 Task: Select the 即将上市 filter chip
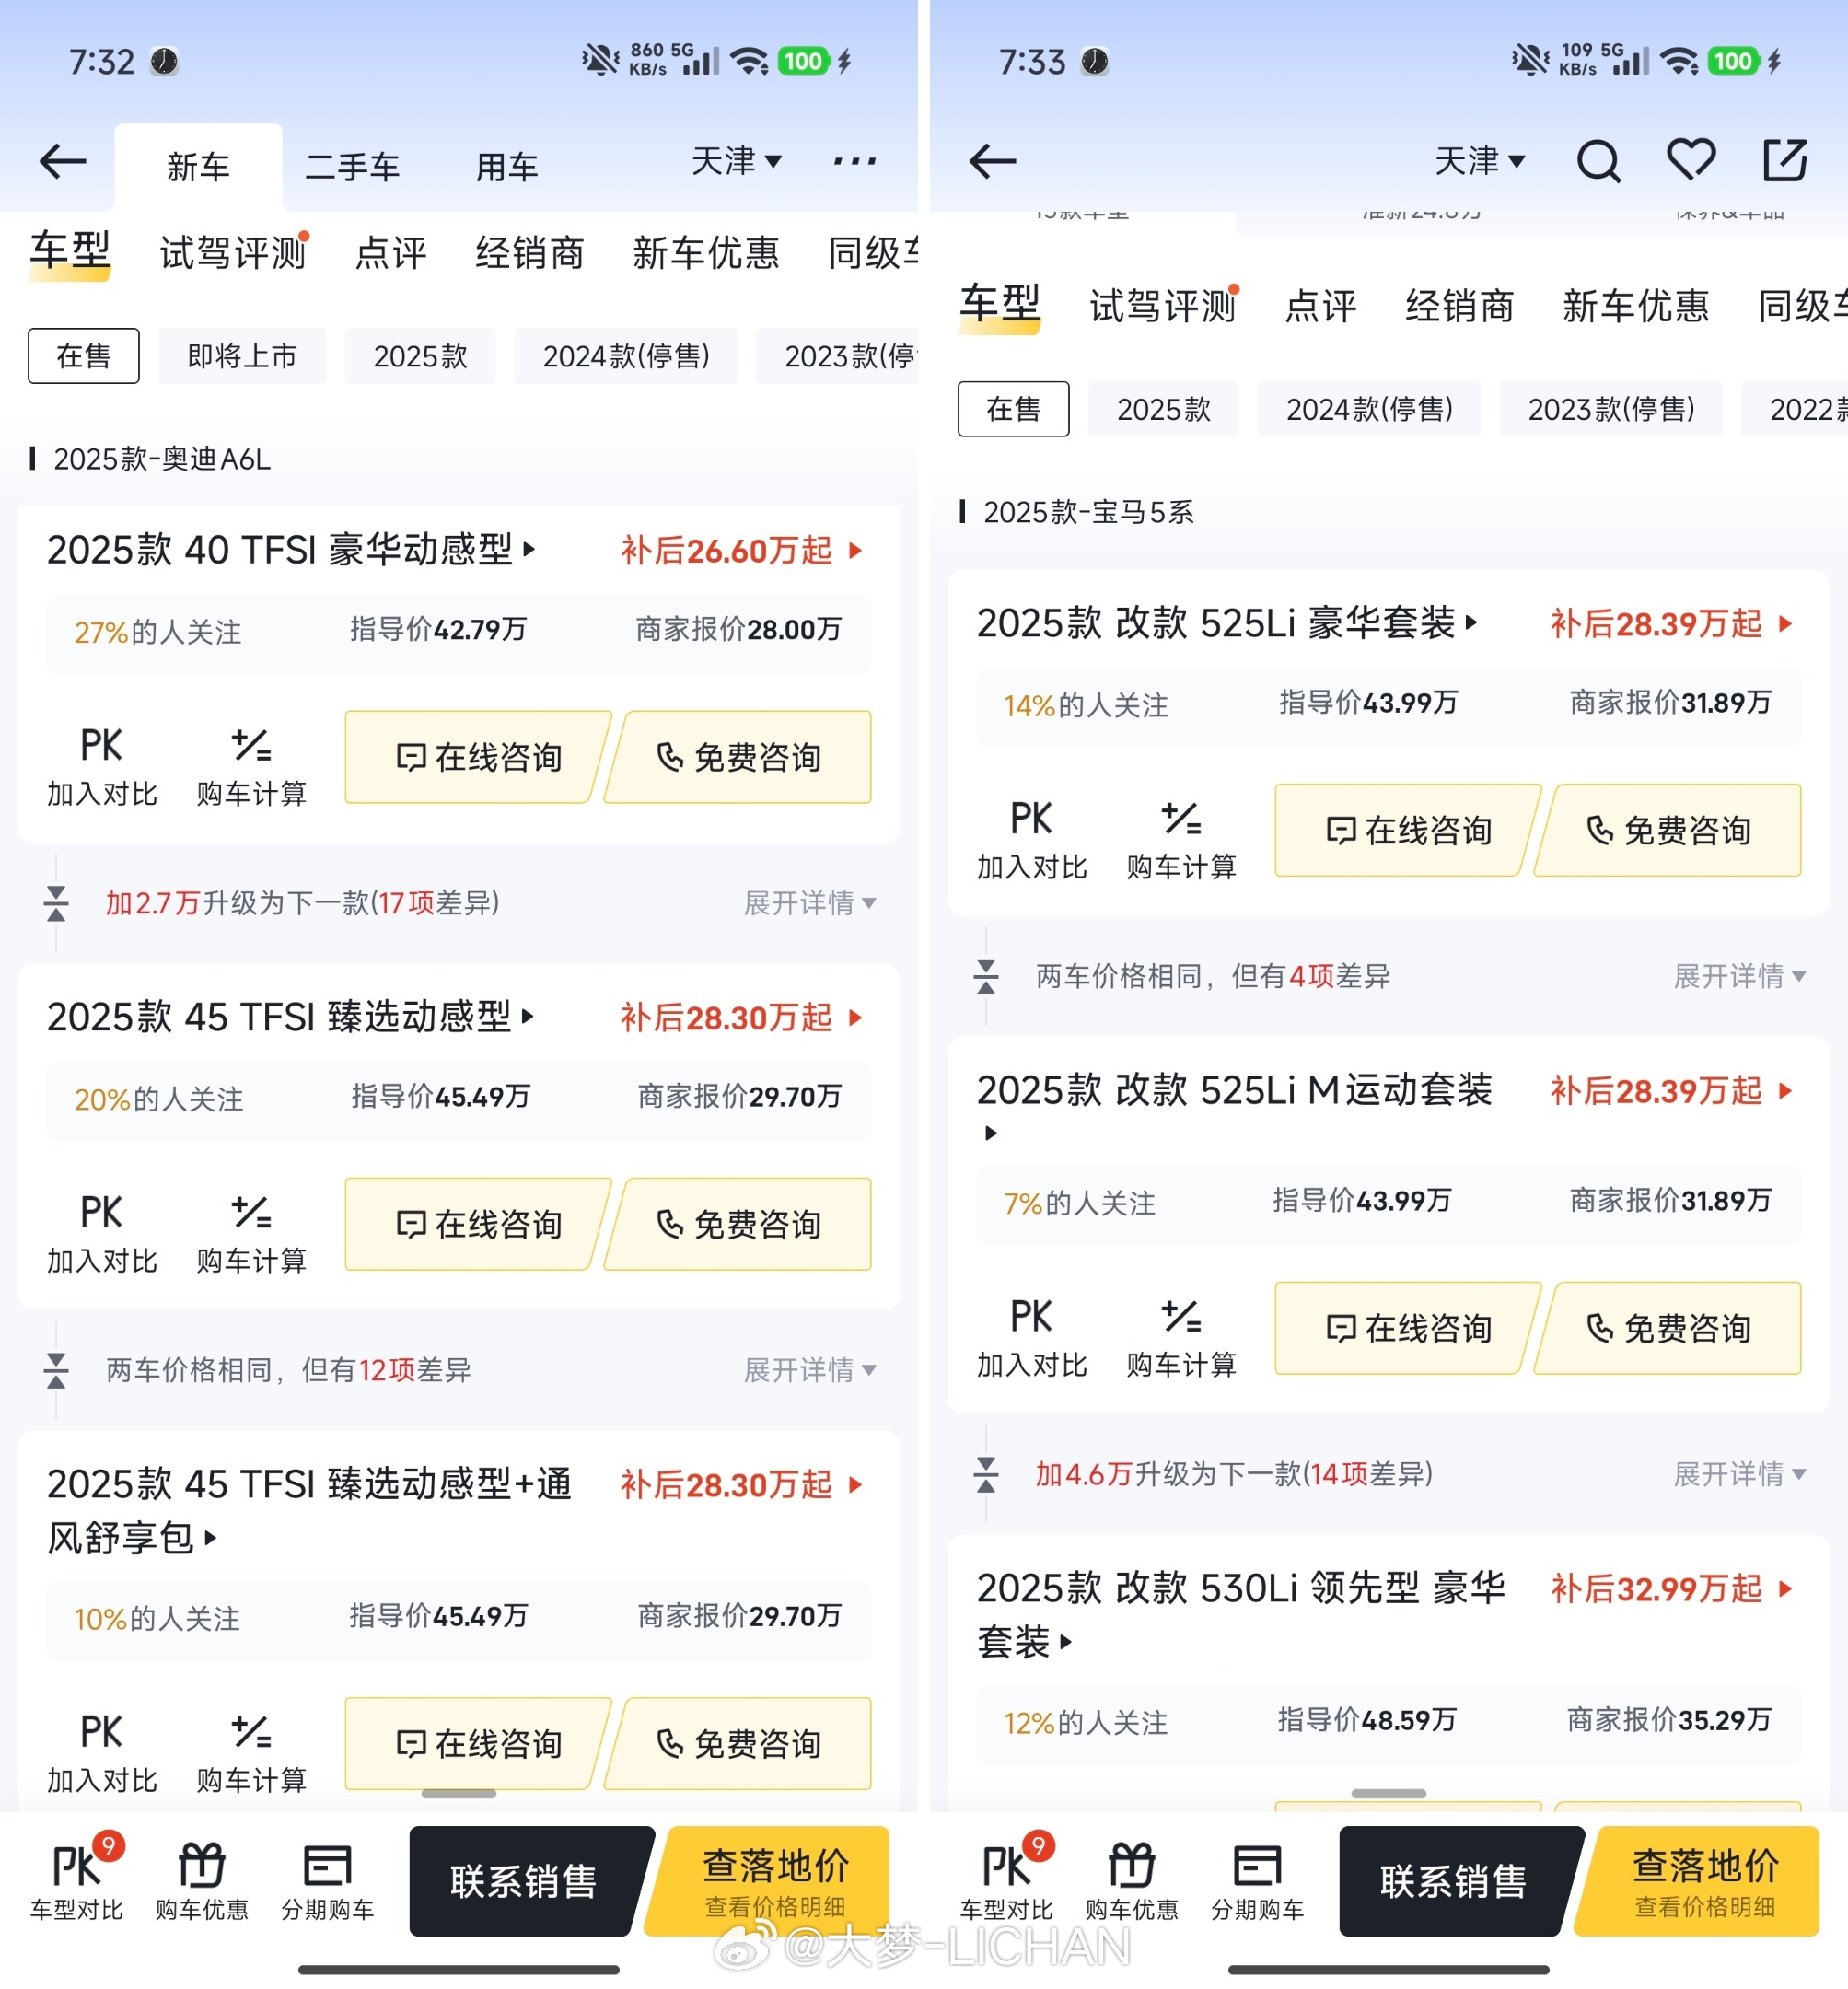tap(242, 356)
